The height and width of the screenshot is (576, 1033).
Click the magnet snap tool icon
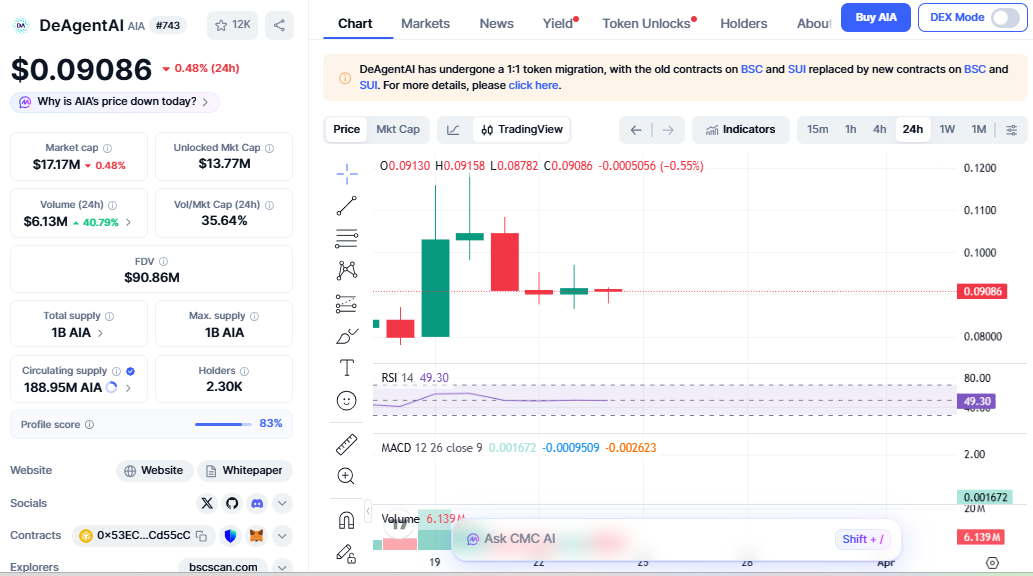pyautogui.click(x=347, y=520)
